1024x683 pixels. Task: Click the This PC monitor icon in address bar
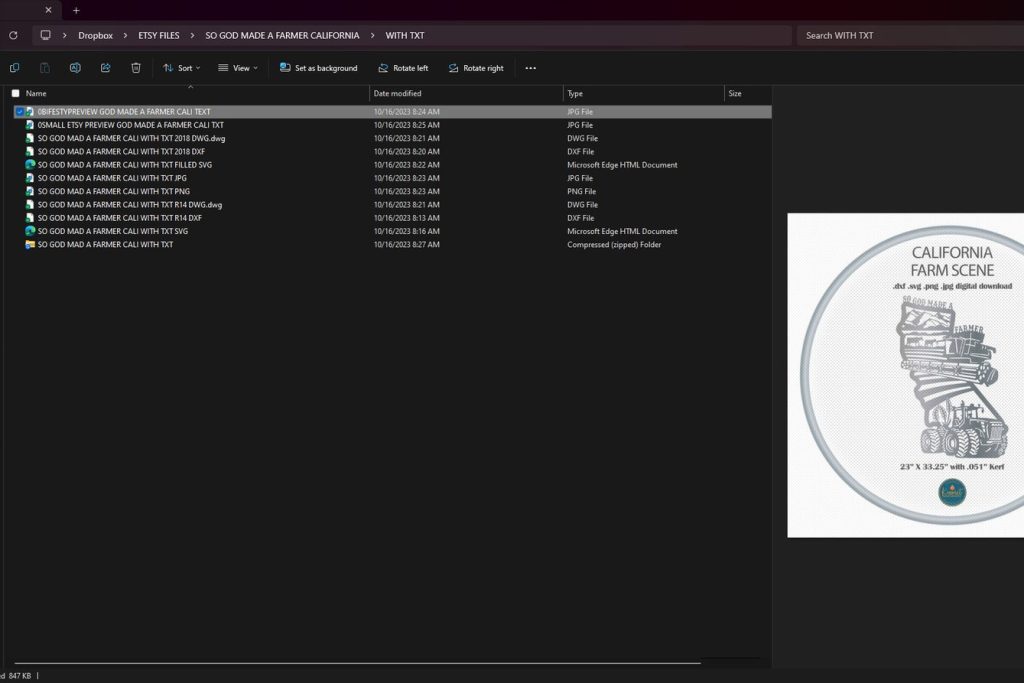point(45,35)
